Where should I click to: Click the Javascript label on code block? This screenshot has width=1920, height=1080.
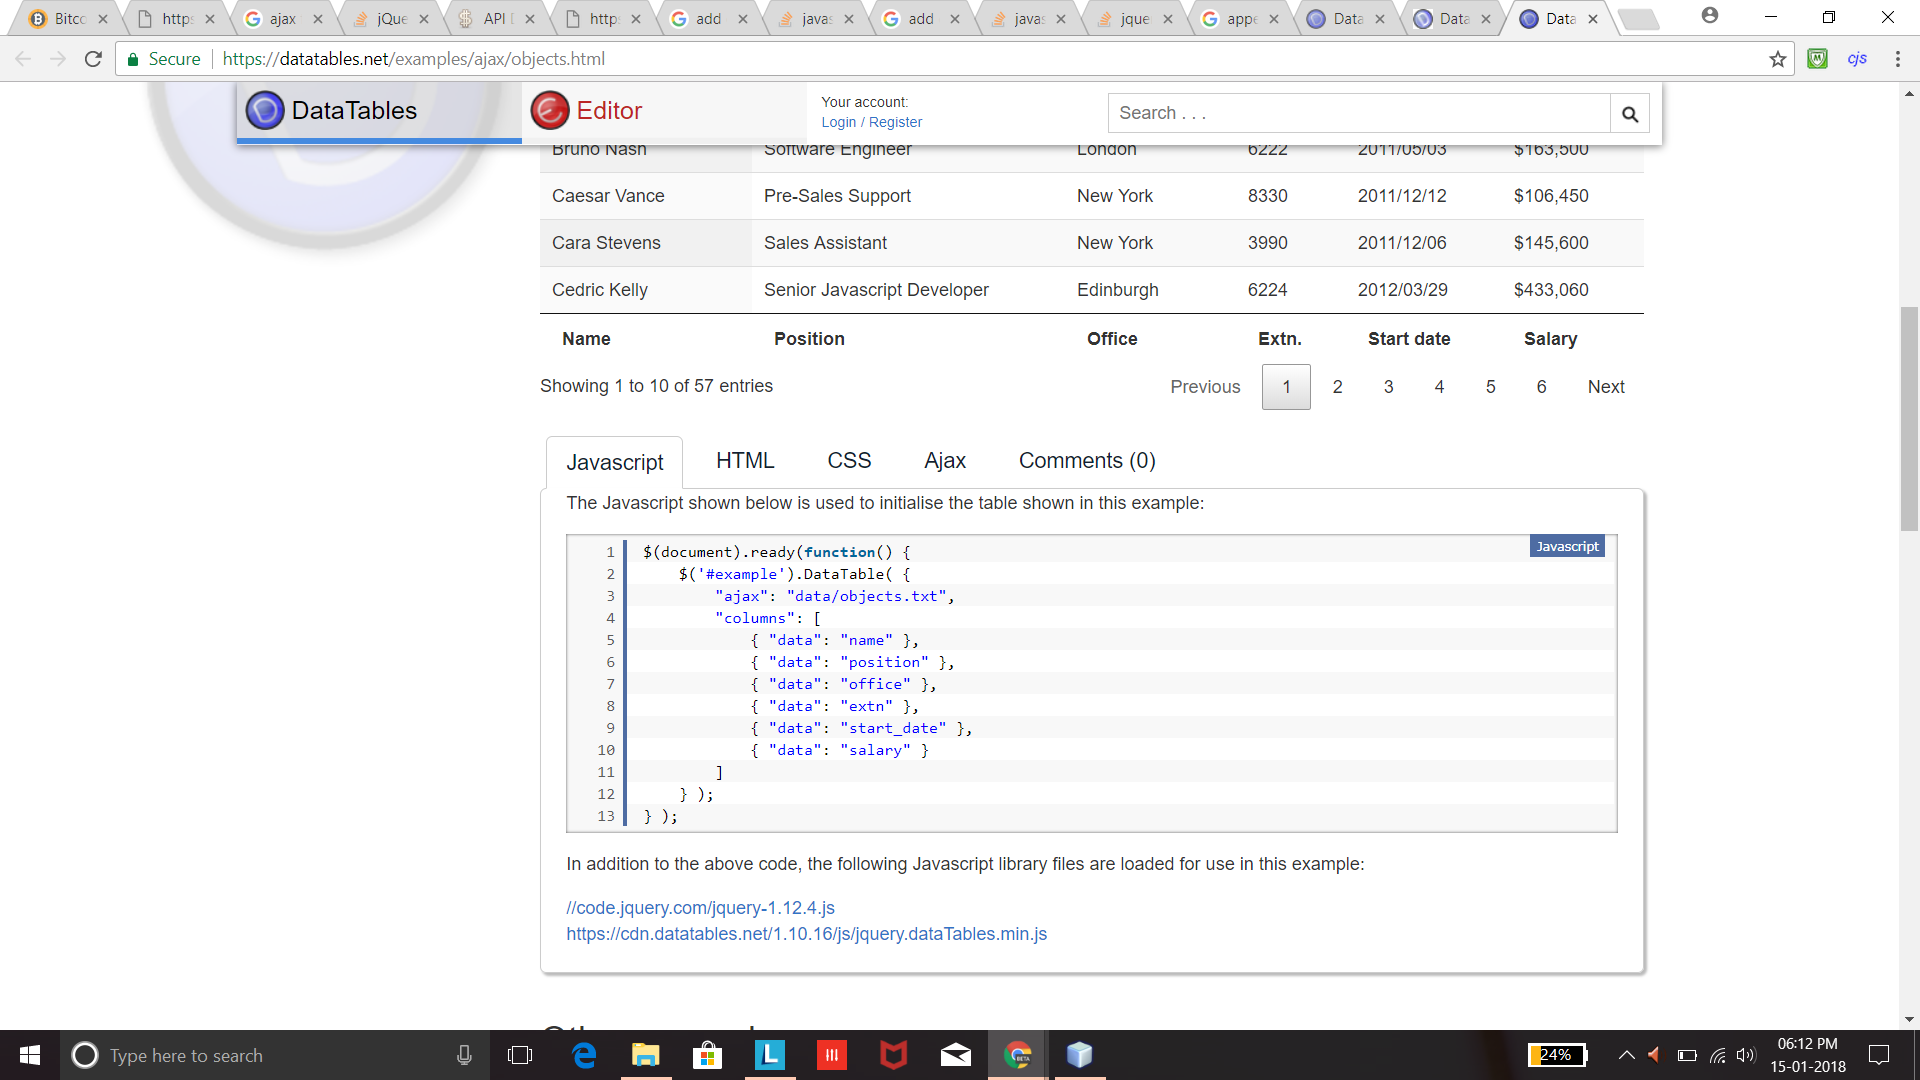[x=1567, y=546]
